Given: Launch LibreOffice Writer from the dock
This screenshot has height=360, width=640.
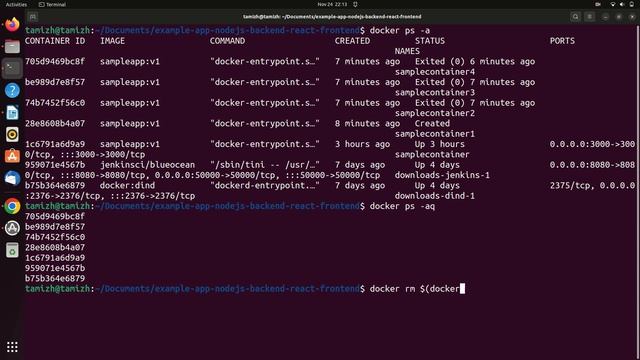Looking at the screenshot, I should [x=12, y=113].
